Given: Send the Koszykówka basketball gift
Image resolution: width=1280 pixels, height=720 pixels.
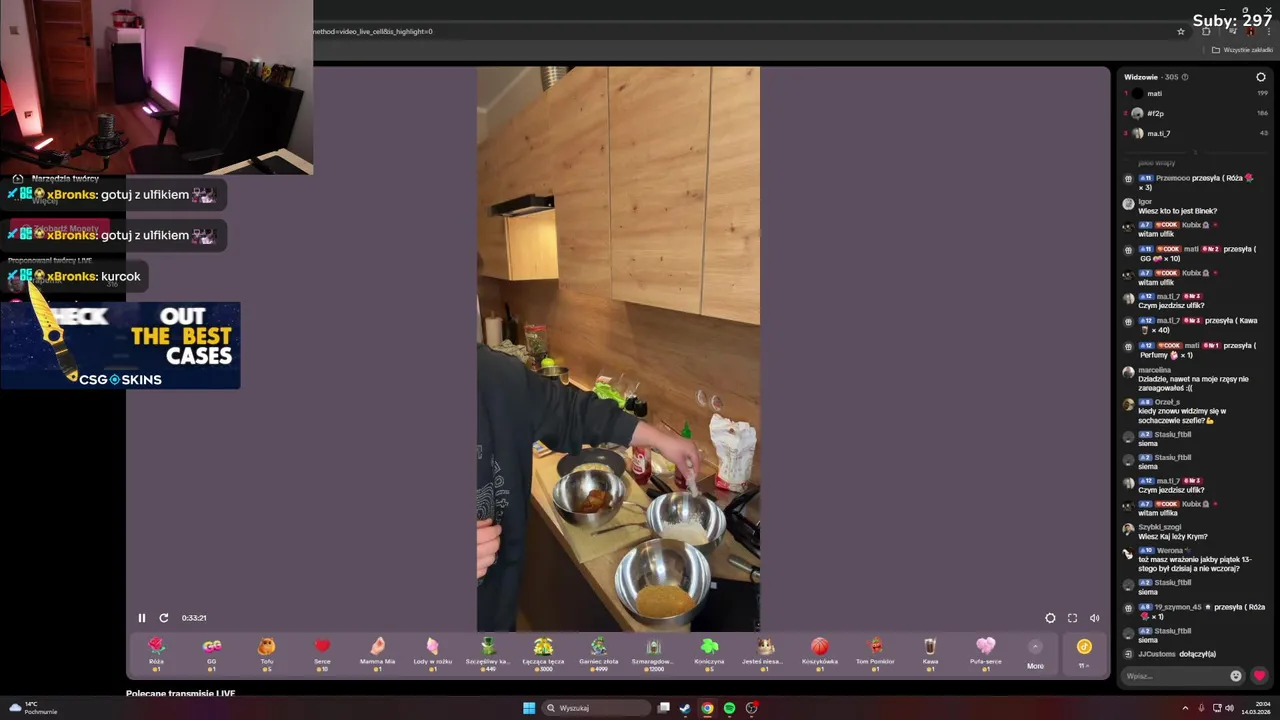Looking at the screenshot, I should 820,653.
